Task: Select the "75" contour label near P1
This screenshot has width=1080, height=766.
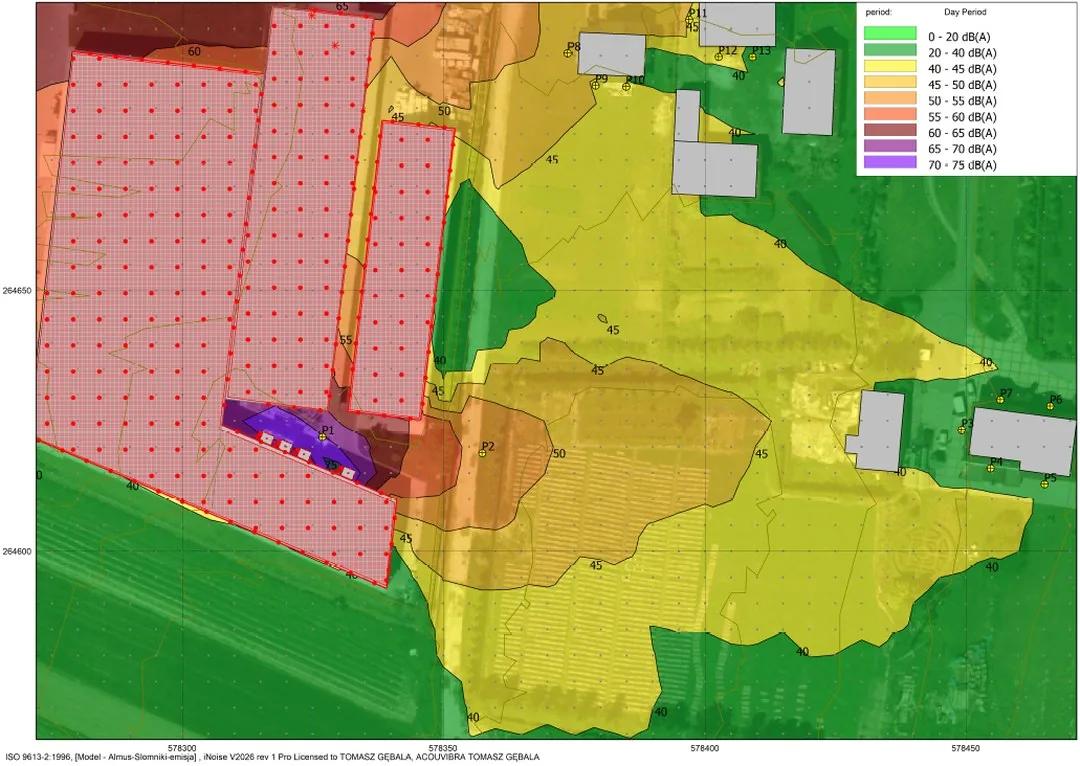Action: [x=331, y=465]
